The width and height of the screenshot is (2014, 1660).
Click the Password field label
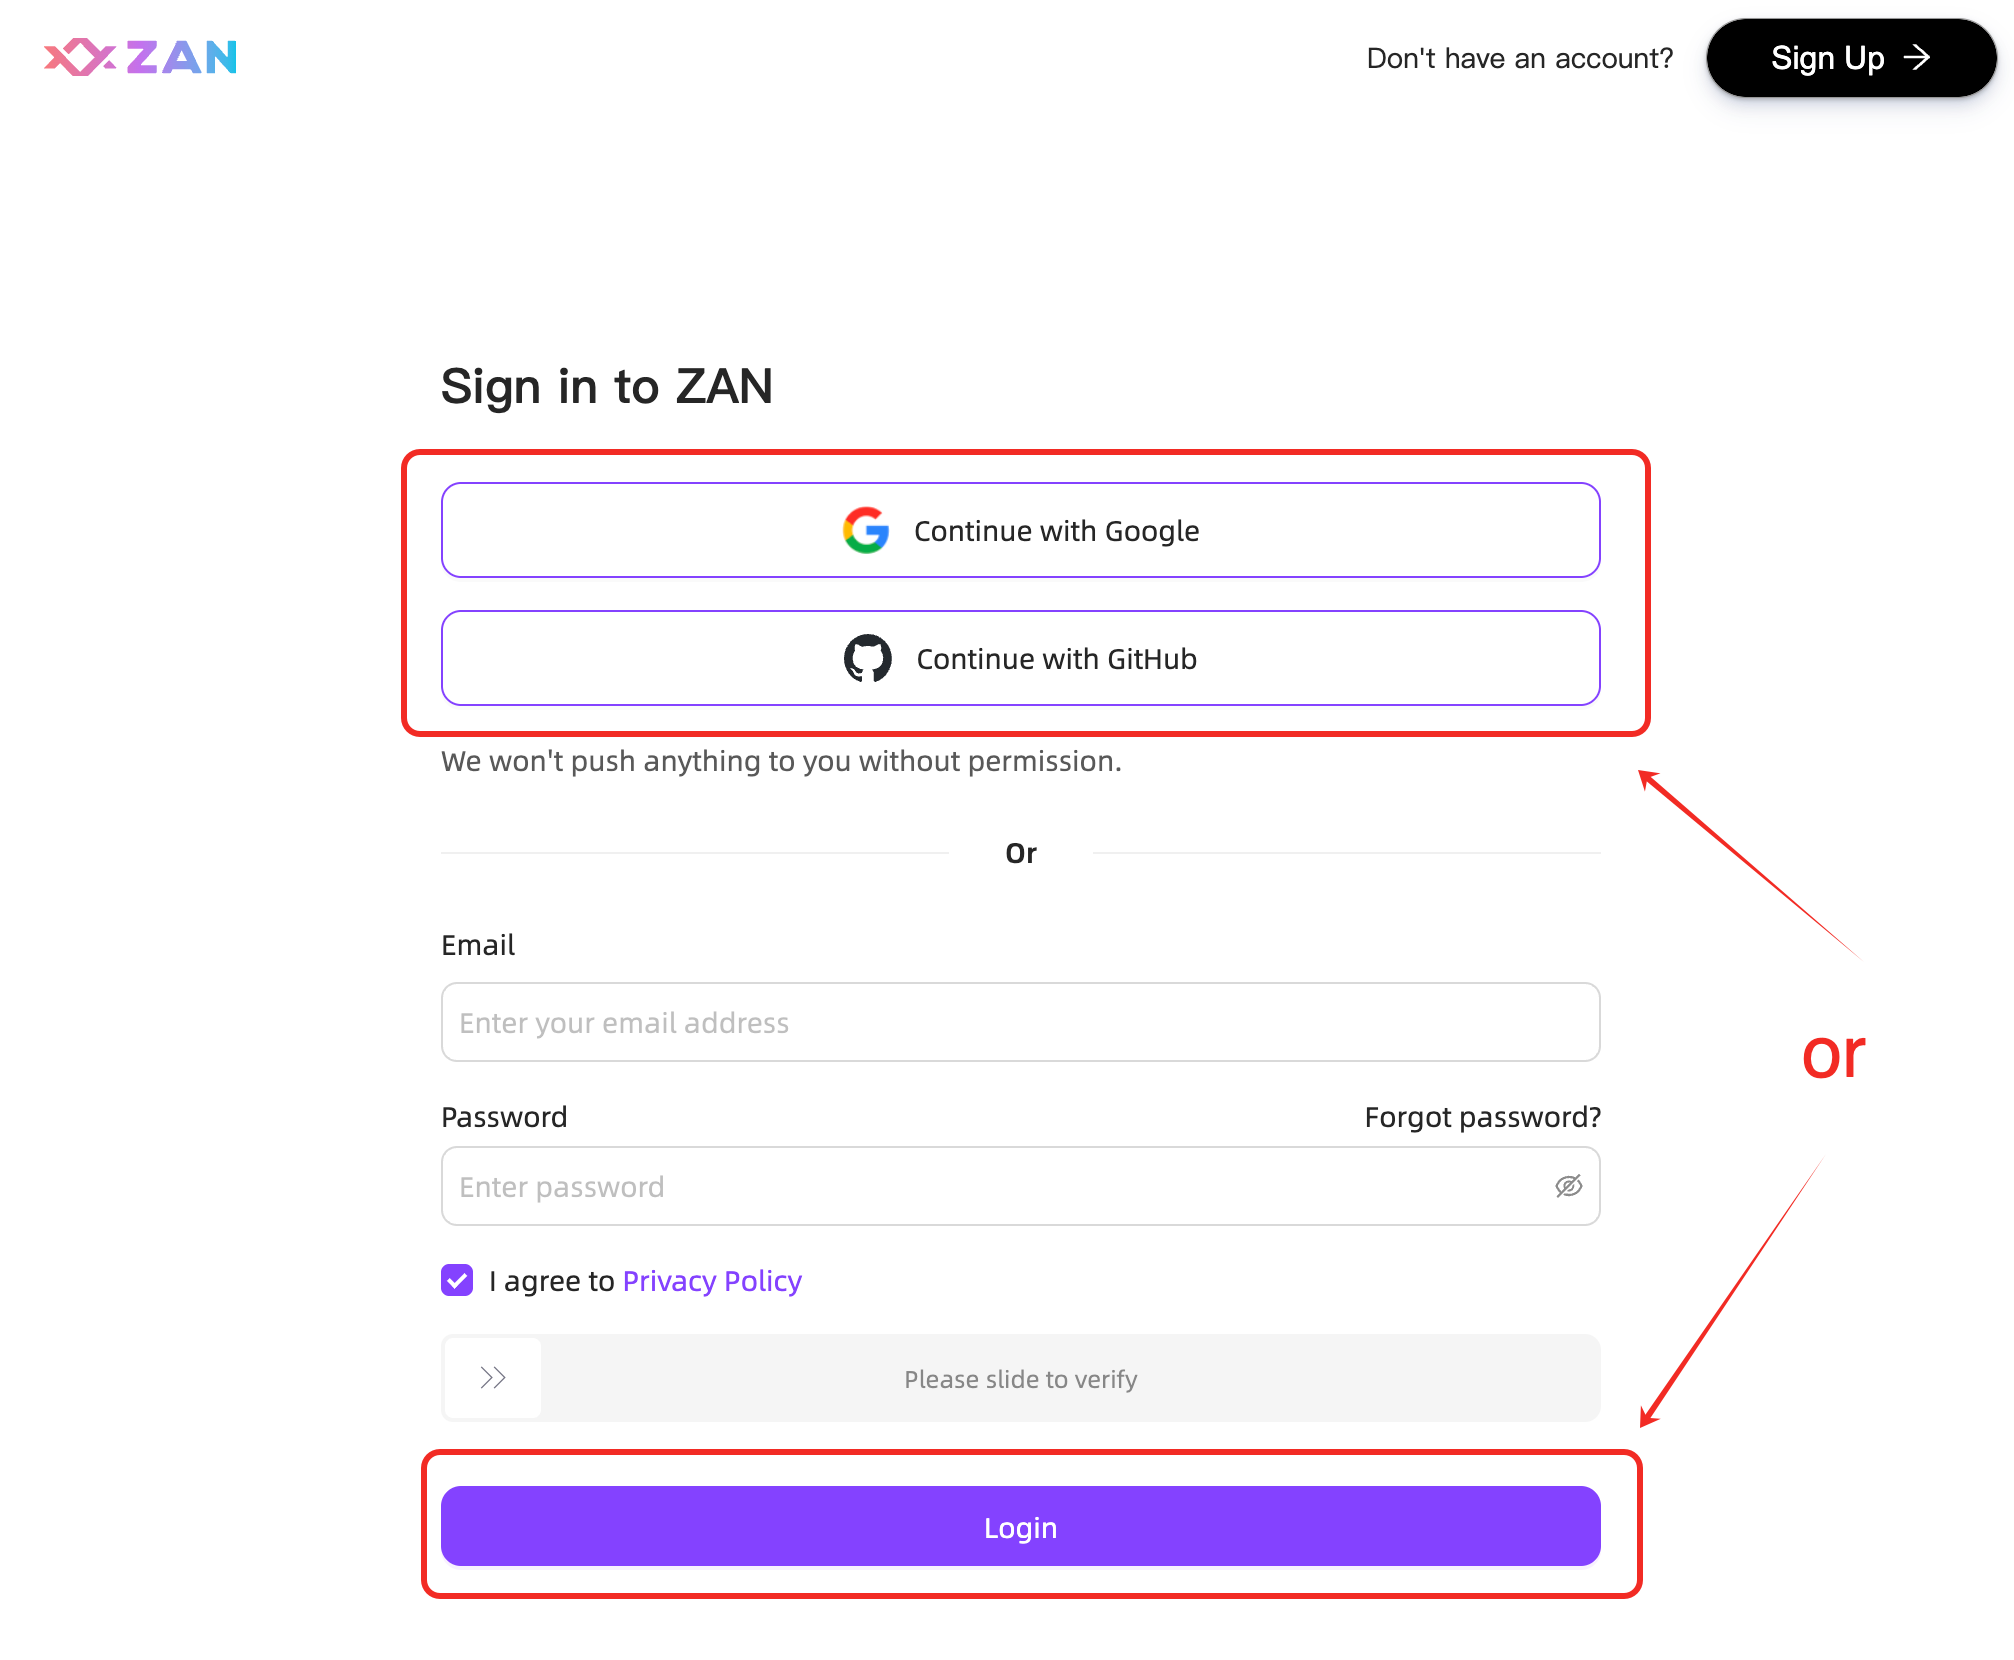click(504, 1117)
